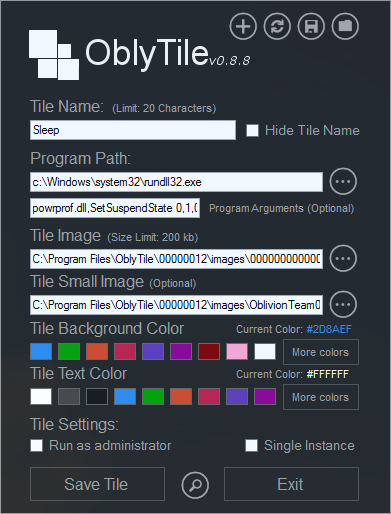Click the Save Tile button
This screenshot has width=391, height=514.
(97, 484)
